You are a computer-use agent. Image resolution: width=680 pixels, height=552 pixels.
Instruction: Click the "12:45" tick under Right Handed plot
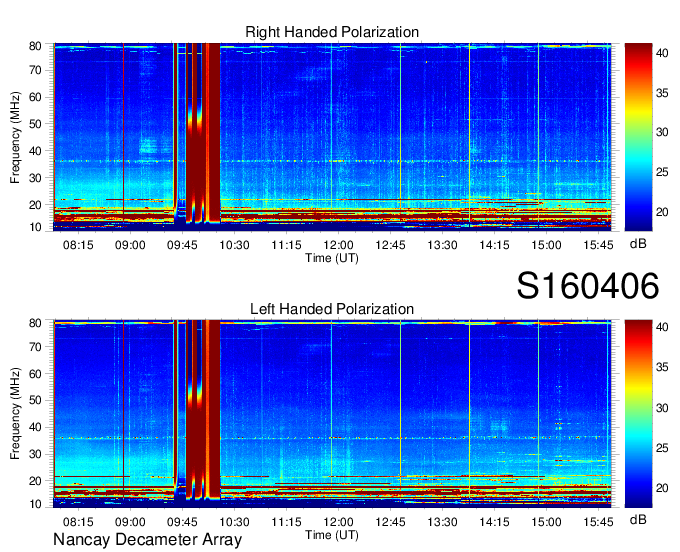[390, 245]
